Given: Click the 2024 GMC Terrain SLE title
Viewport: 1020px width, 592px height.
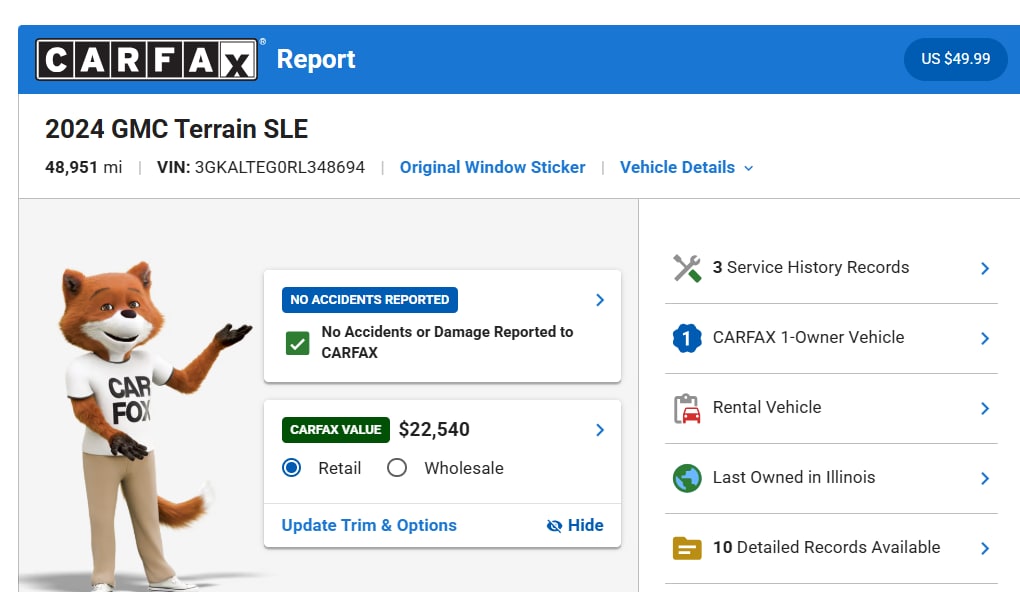Looking at the screenshot, I should [176, 129].
